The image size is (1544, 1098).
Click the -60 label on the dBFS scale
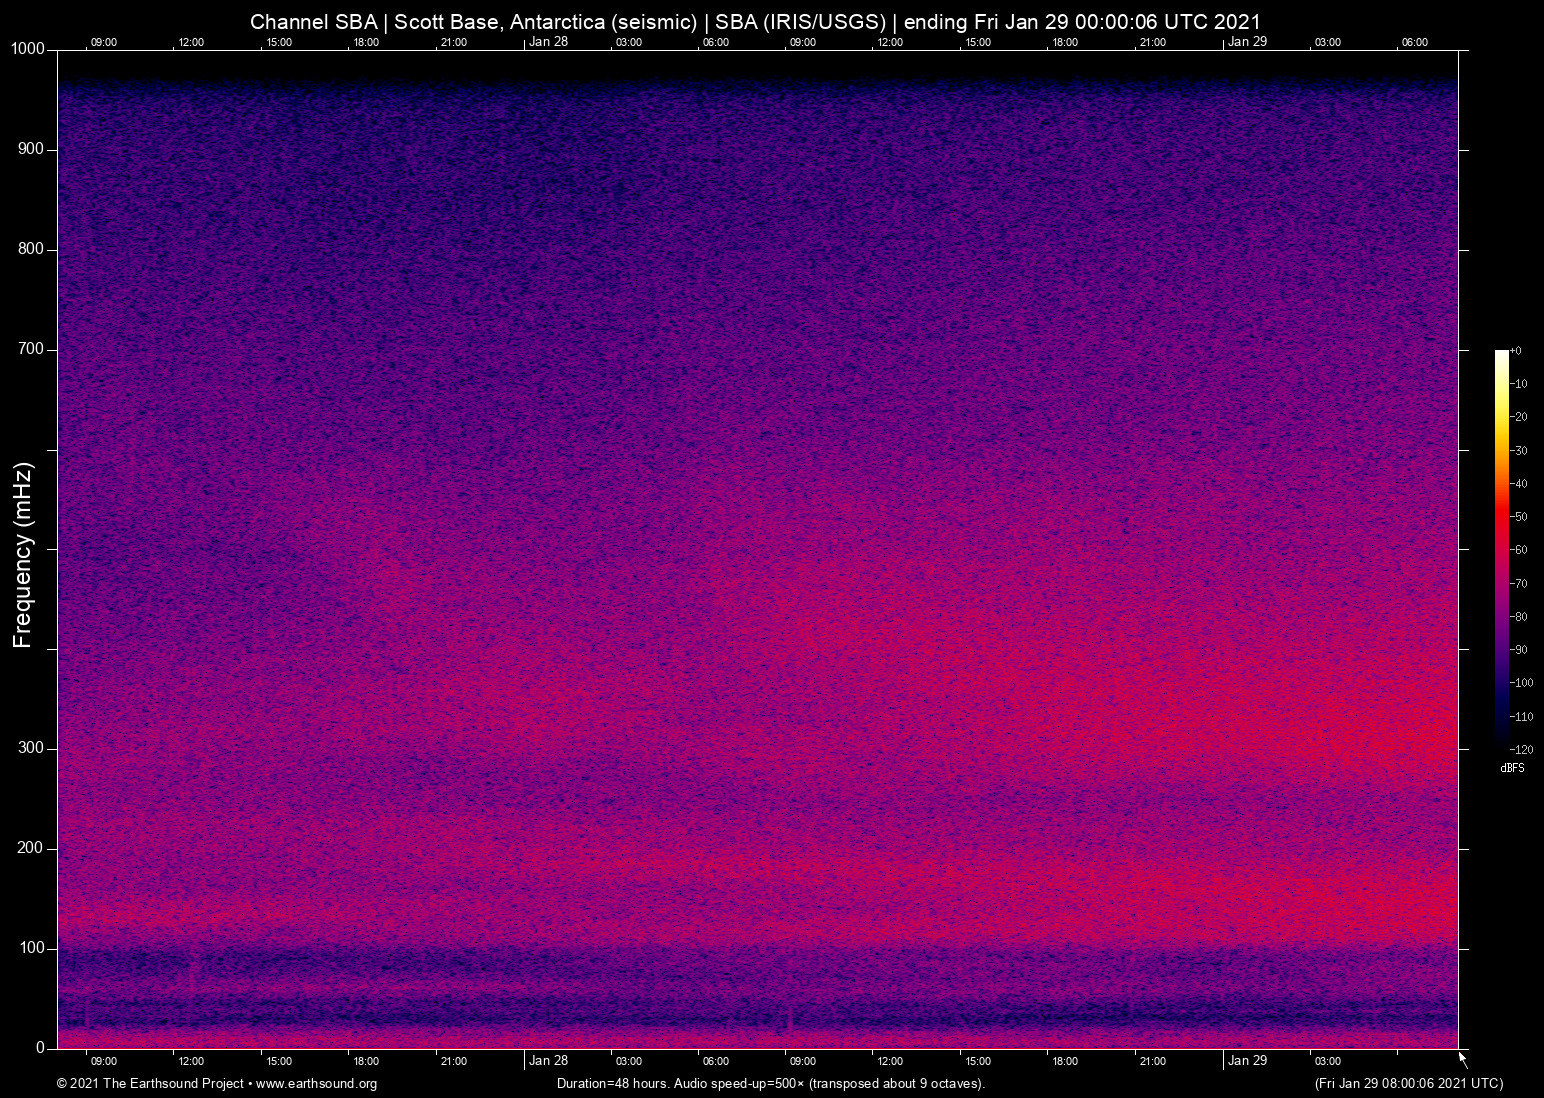1518,549
